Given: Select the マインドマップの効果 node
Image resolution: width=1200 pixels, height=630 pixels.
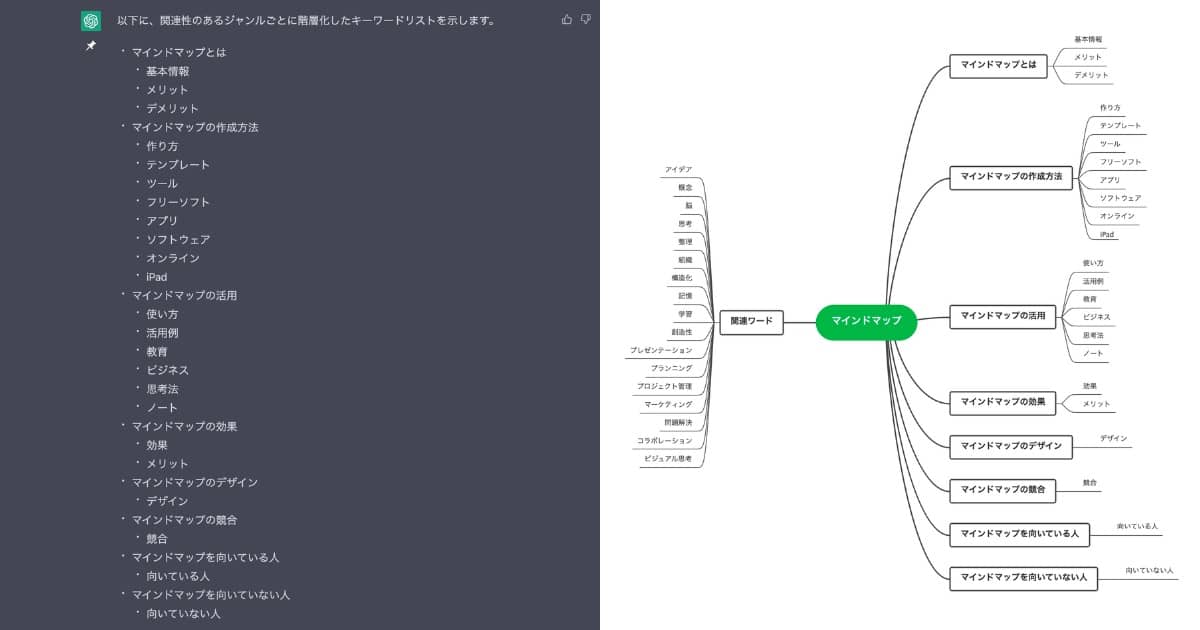Looking at the screenshot, I should [1003, 402].
